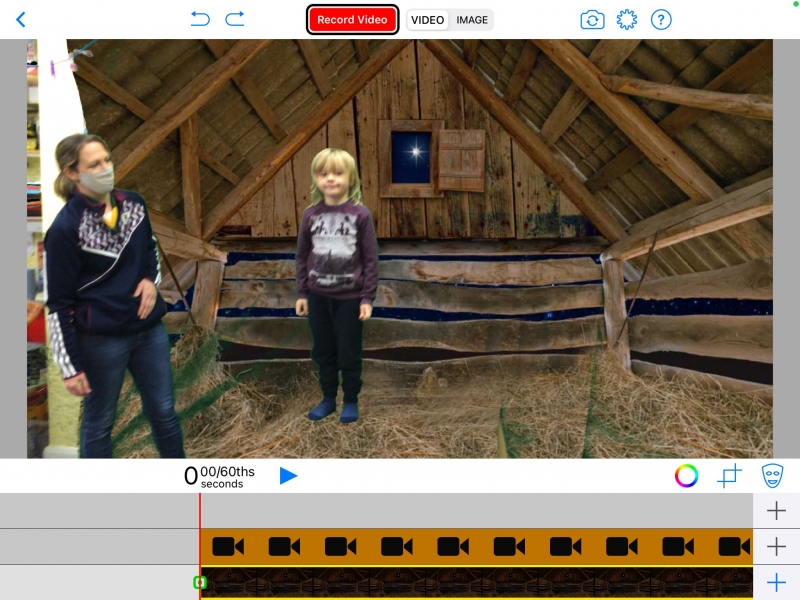
Task: Tap the blue plus on the bottom layer
Action: point(776,583)
